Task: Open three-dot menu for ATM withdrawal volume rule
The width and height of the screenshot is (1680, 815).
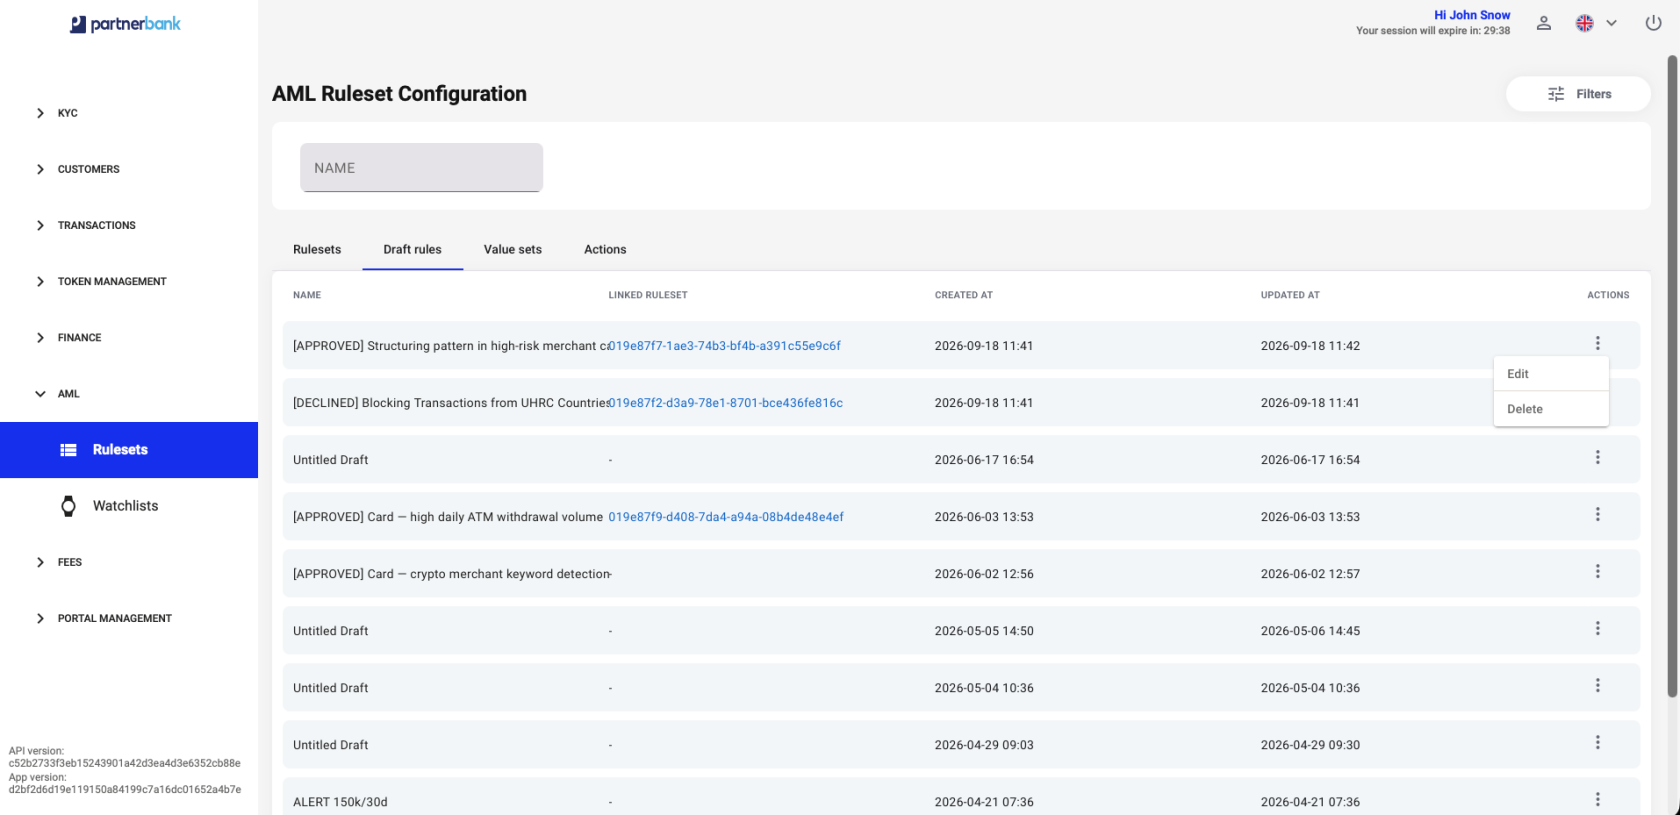Action: (x=1597, y=514)
